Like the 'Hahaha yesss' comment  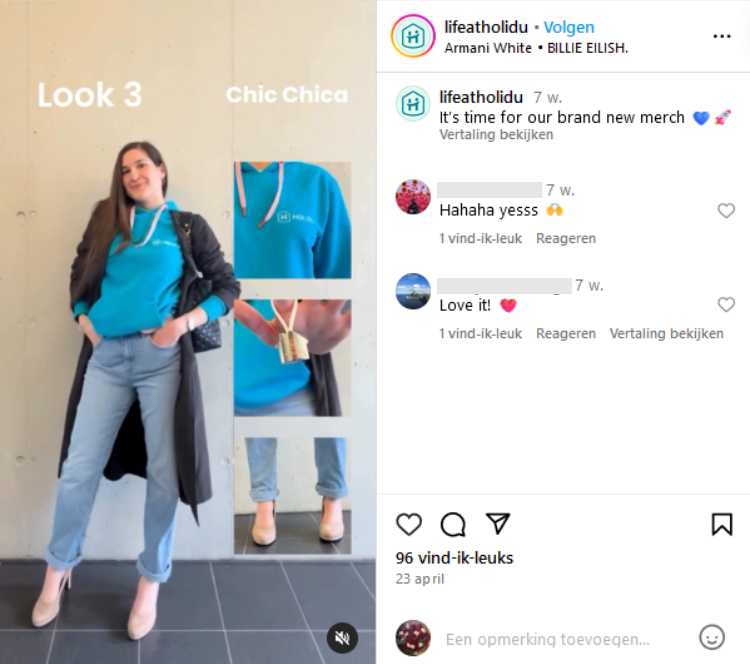click(x=726, y=210)
